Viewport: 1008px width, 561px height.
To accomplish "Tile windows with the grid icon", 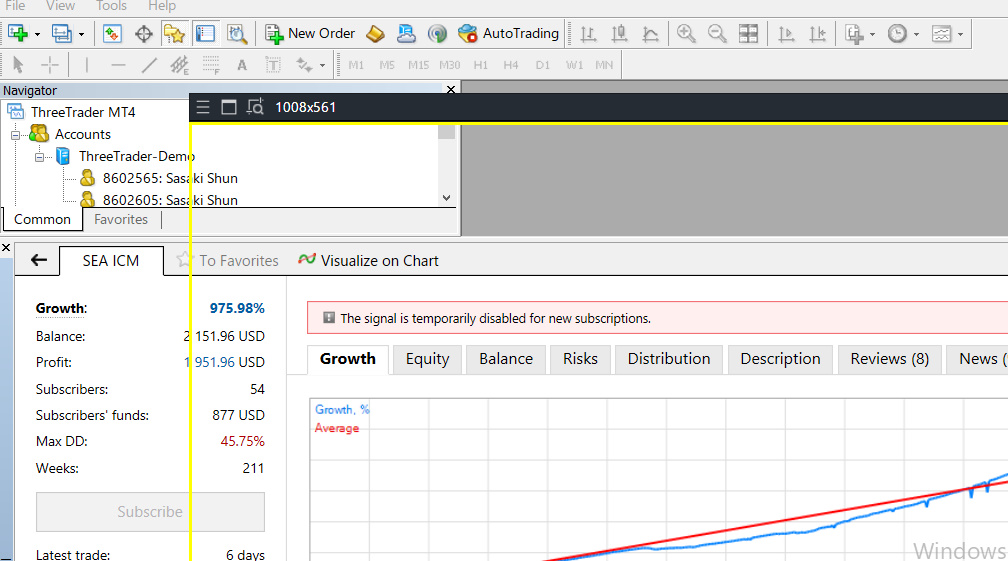I will click(748, 33).
